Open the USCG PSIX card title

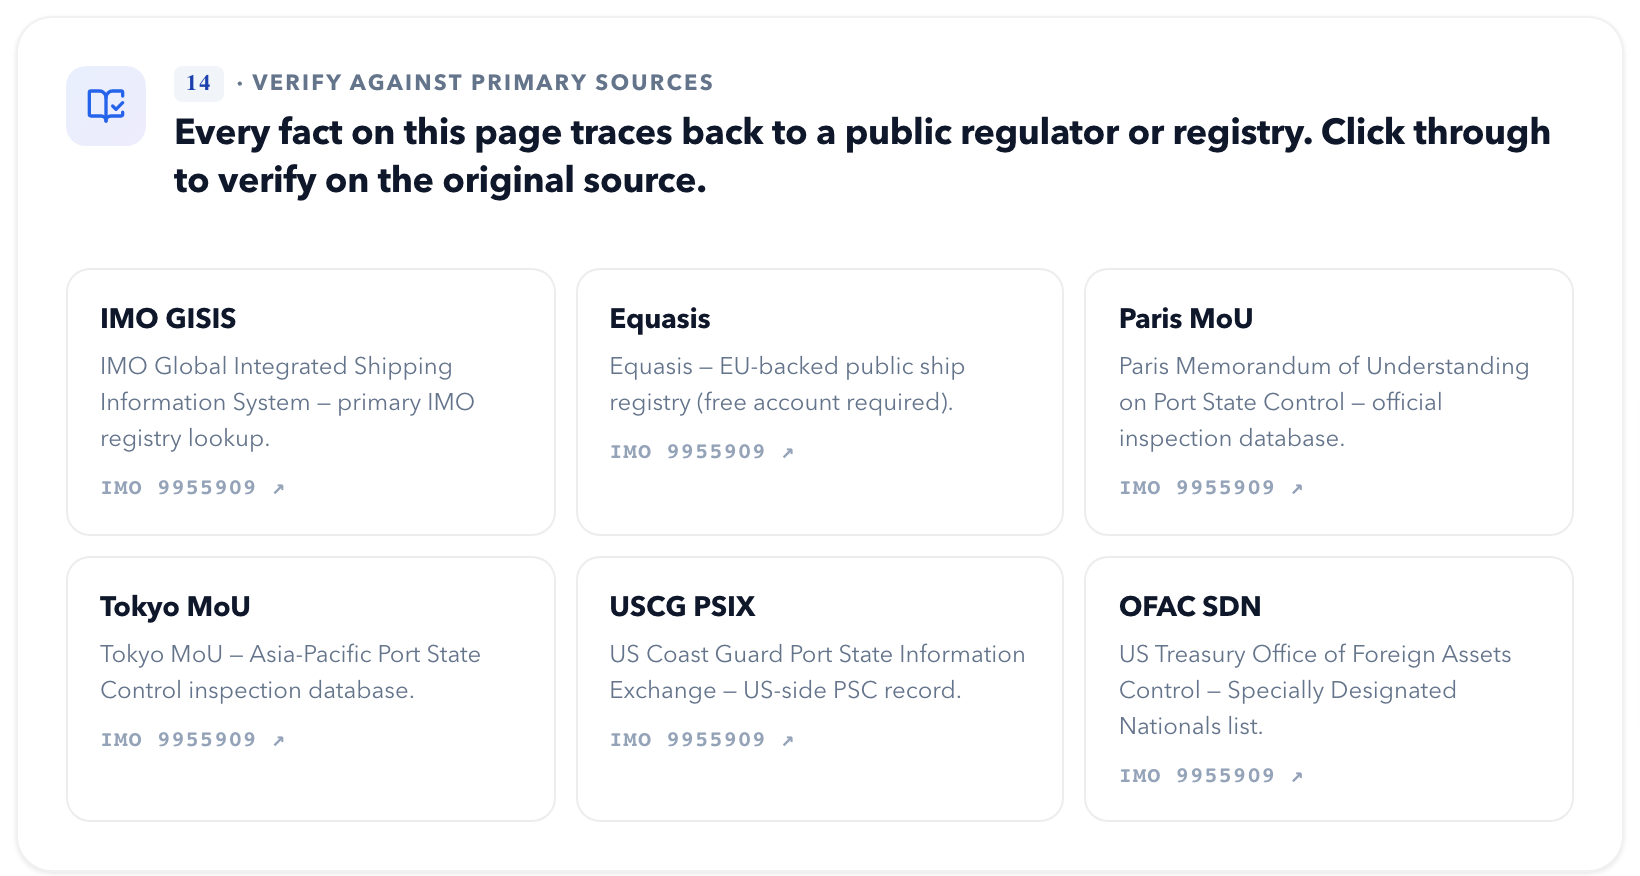click(682, 606)
